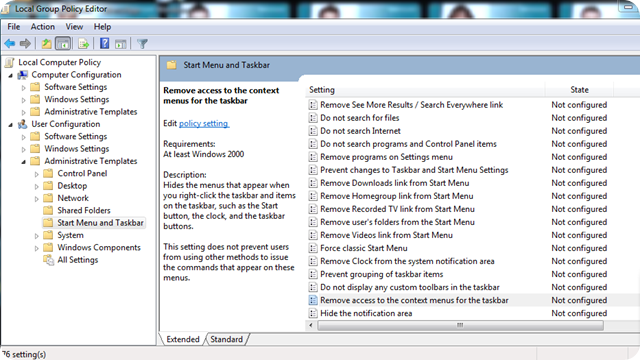Open the File menu

(x=13, y=27)
